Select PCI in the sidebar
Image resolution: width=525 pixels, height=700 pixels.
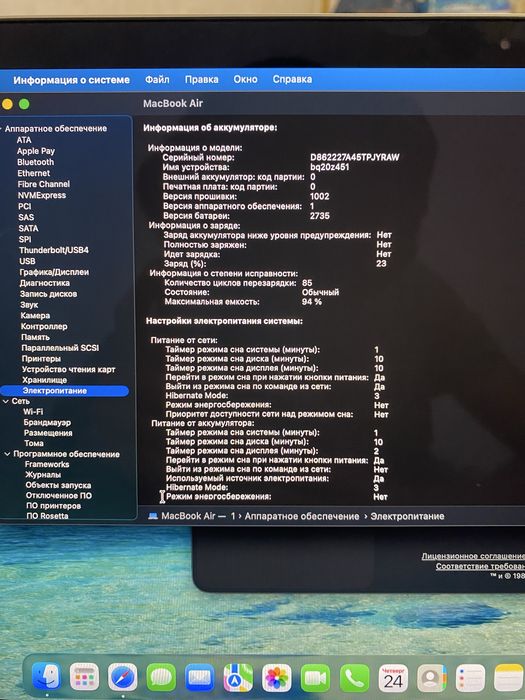point(25,206)
